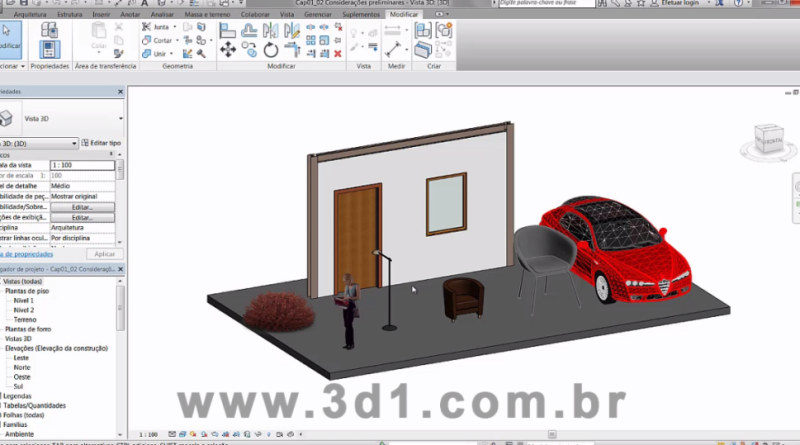Click the Create Parts icon
The height and width of the screenshot is (445, 800).
[x=423, y=50]
